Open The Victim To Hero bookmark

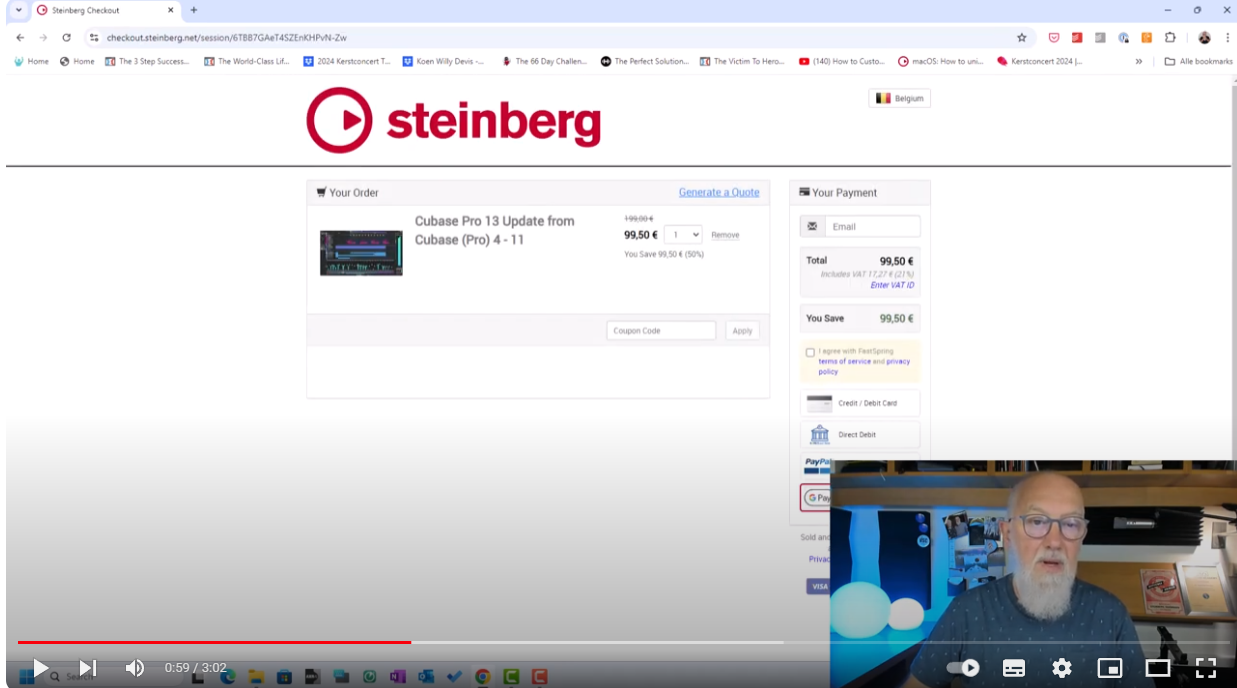click(743, 61)
